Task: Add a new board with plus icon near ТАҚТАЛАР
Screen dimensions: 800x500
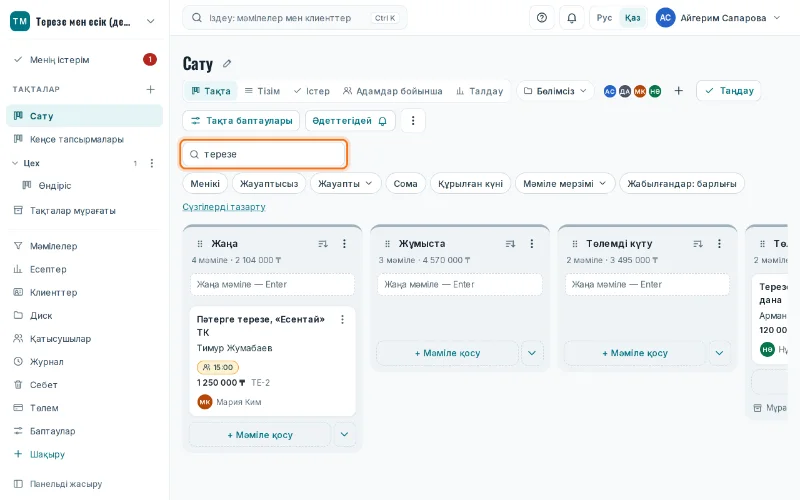Action: [x=151, y=89]
